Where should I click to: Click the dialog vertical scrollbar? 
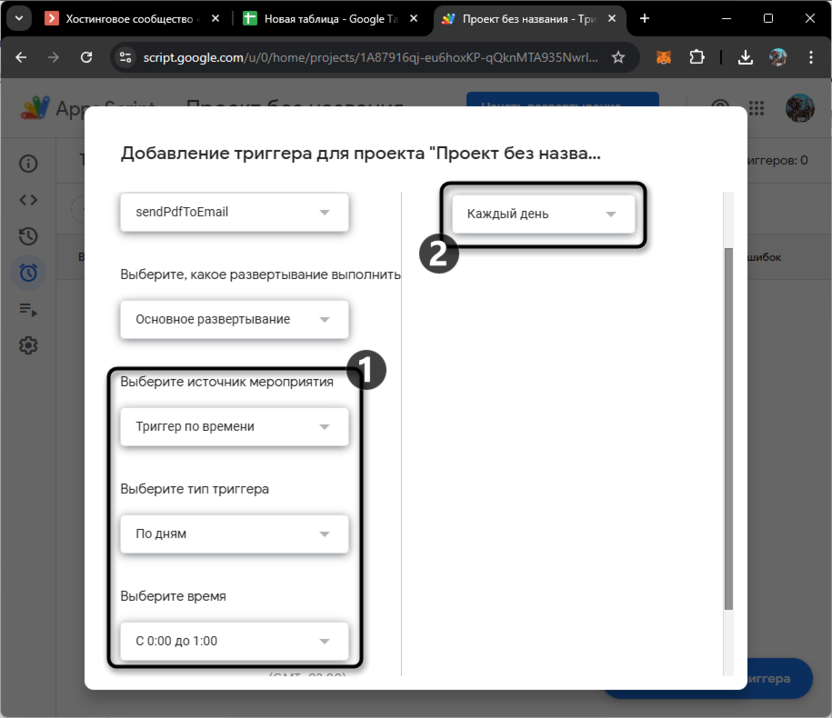tap(729, 428)
